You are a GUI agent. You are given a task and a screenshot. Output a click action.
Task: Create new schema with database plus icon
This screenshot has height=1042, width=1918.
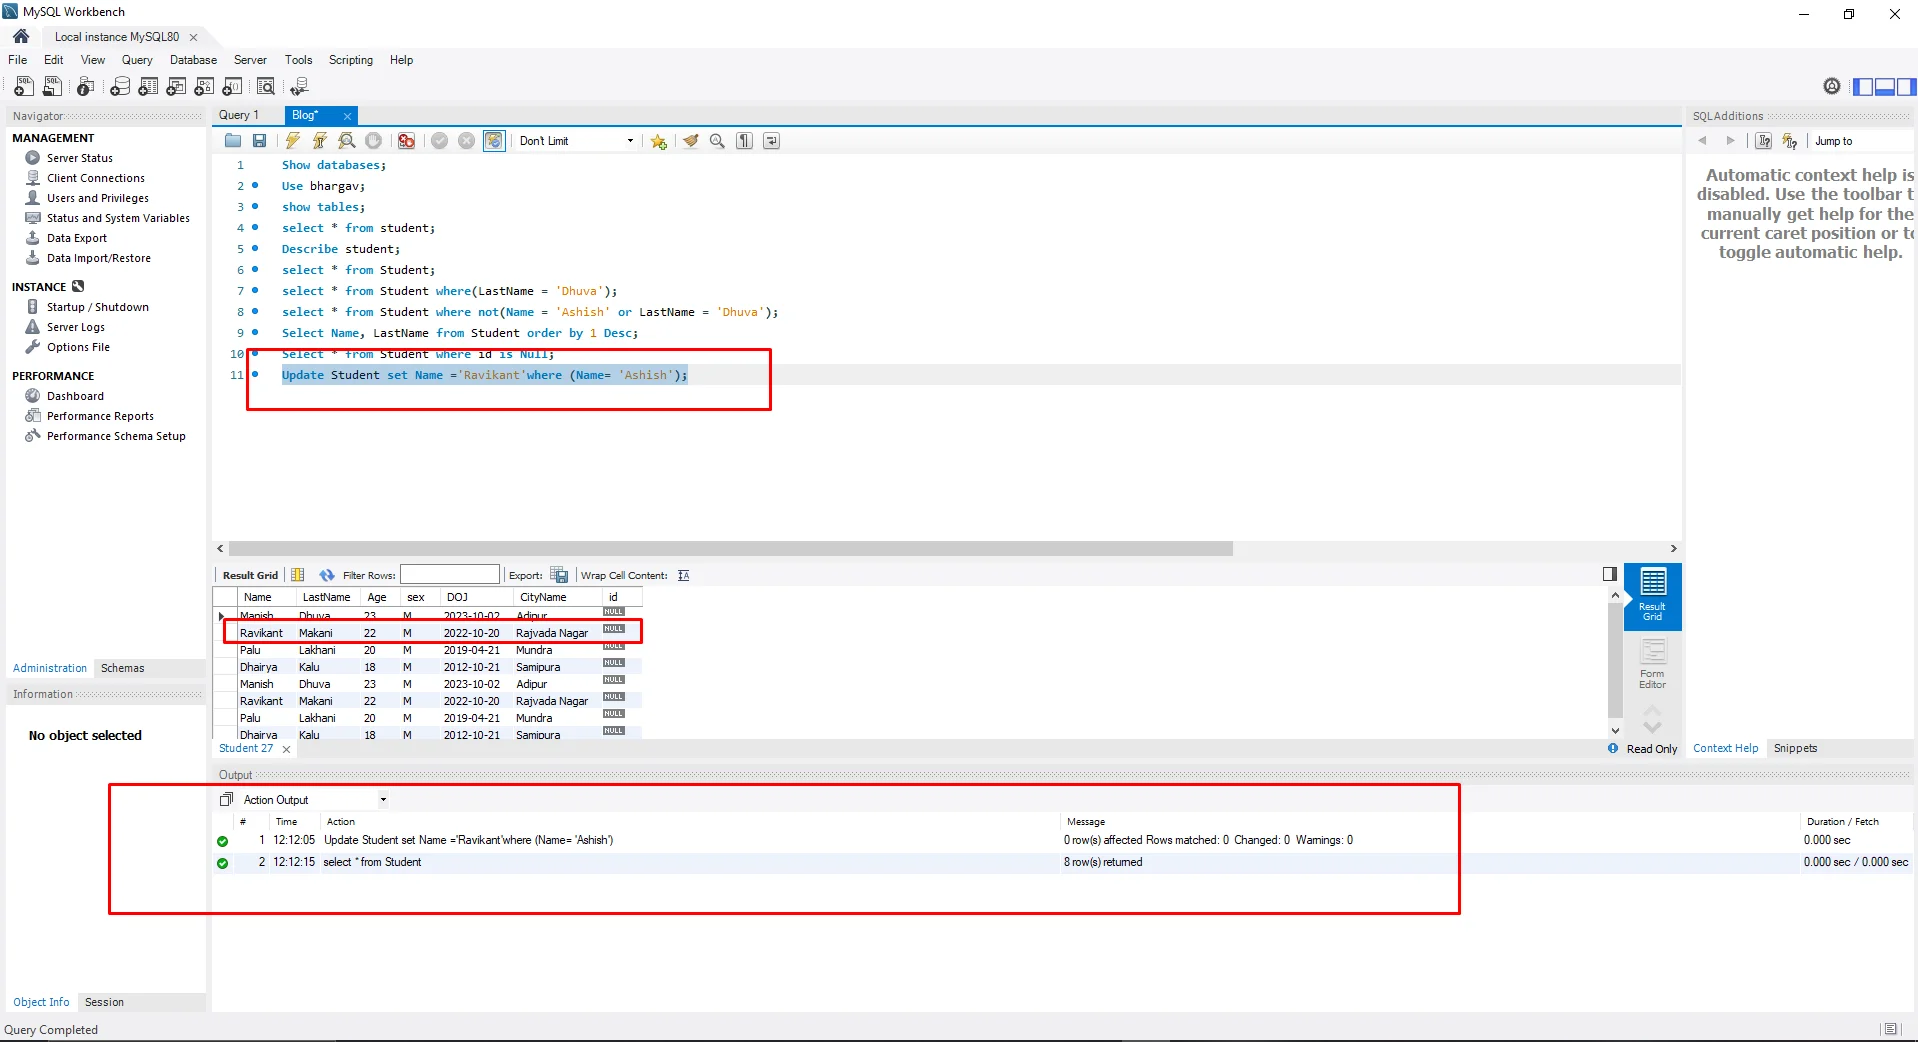(x=120, y=87)
